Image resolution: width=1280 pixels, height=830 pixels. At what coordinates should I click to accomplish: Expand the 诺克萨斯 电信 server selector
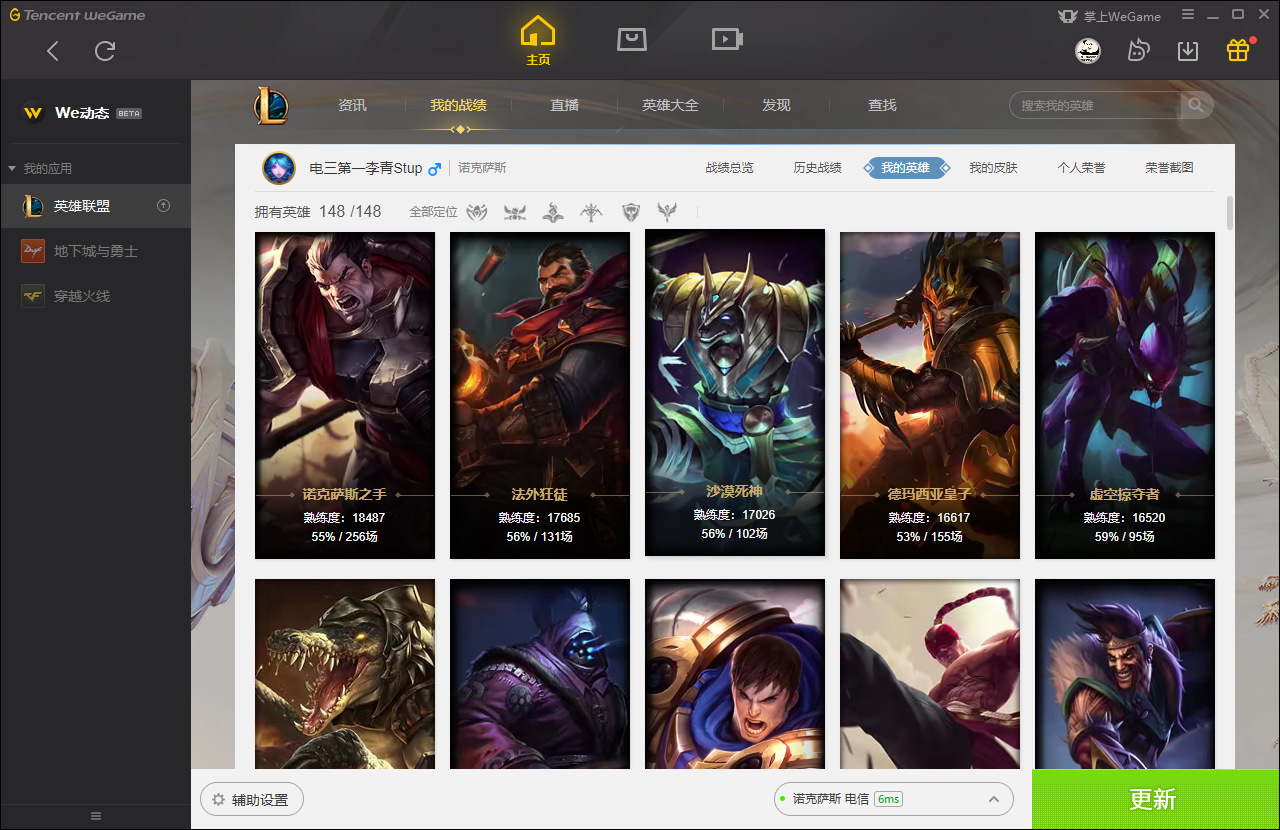point(894,799)
